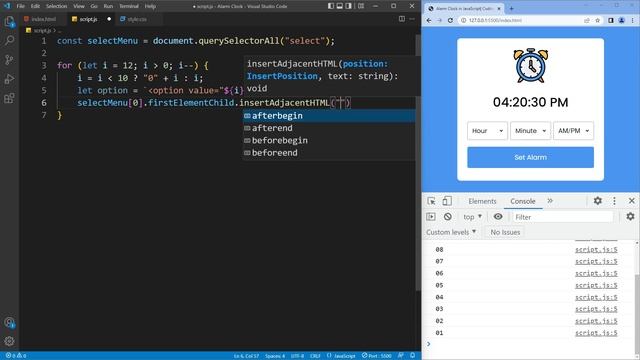Open DevTools settings gear
Image resolution: width=640 pixels, height=360 pixels.
(598, 201)
